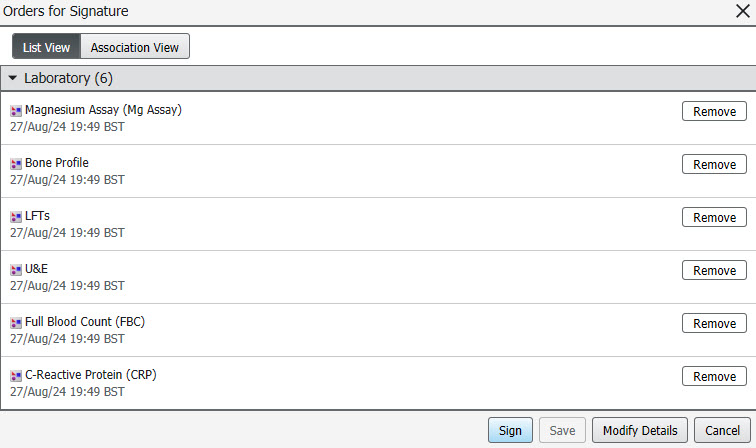The image size is (756, 448).
Task: Collapse the Laboratory (6) section
Action: (13, 78)
